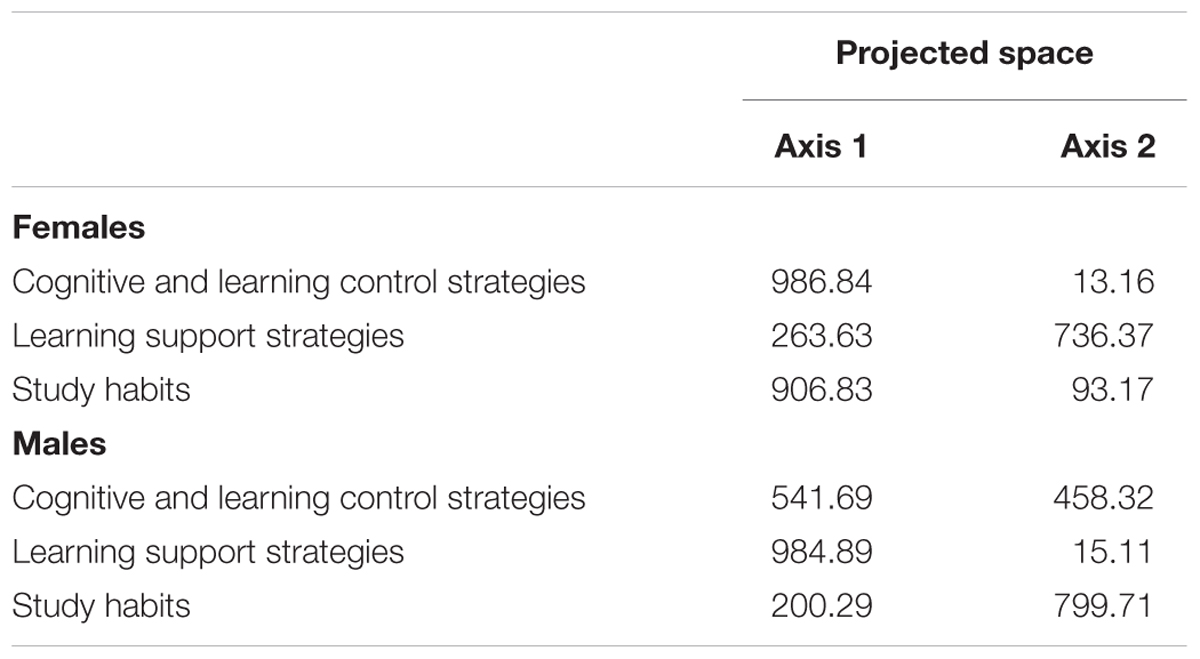Click the value 541.69

[x=821, y=497]
